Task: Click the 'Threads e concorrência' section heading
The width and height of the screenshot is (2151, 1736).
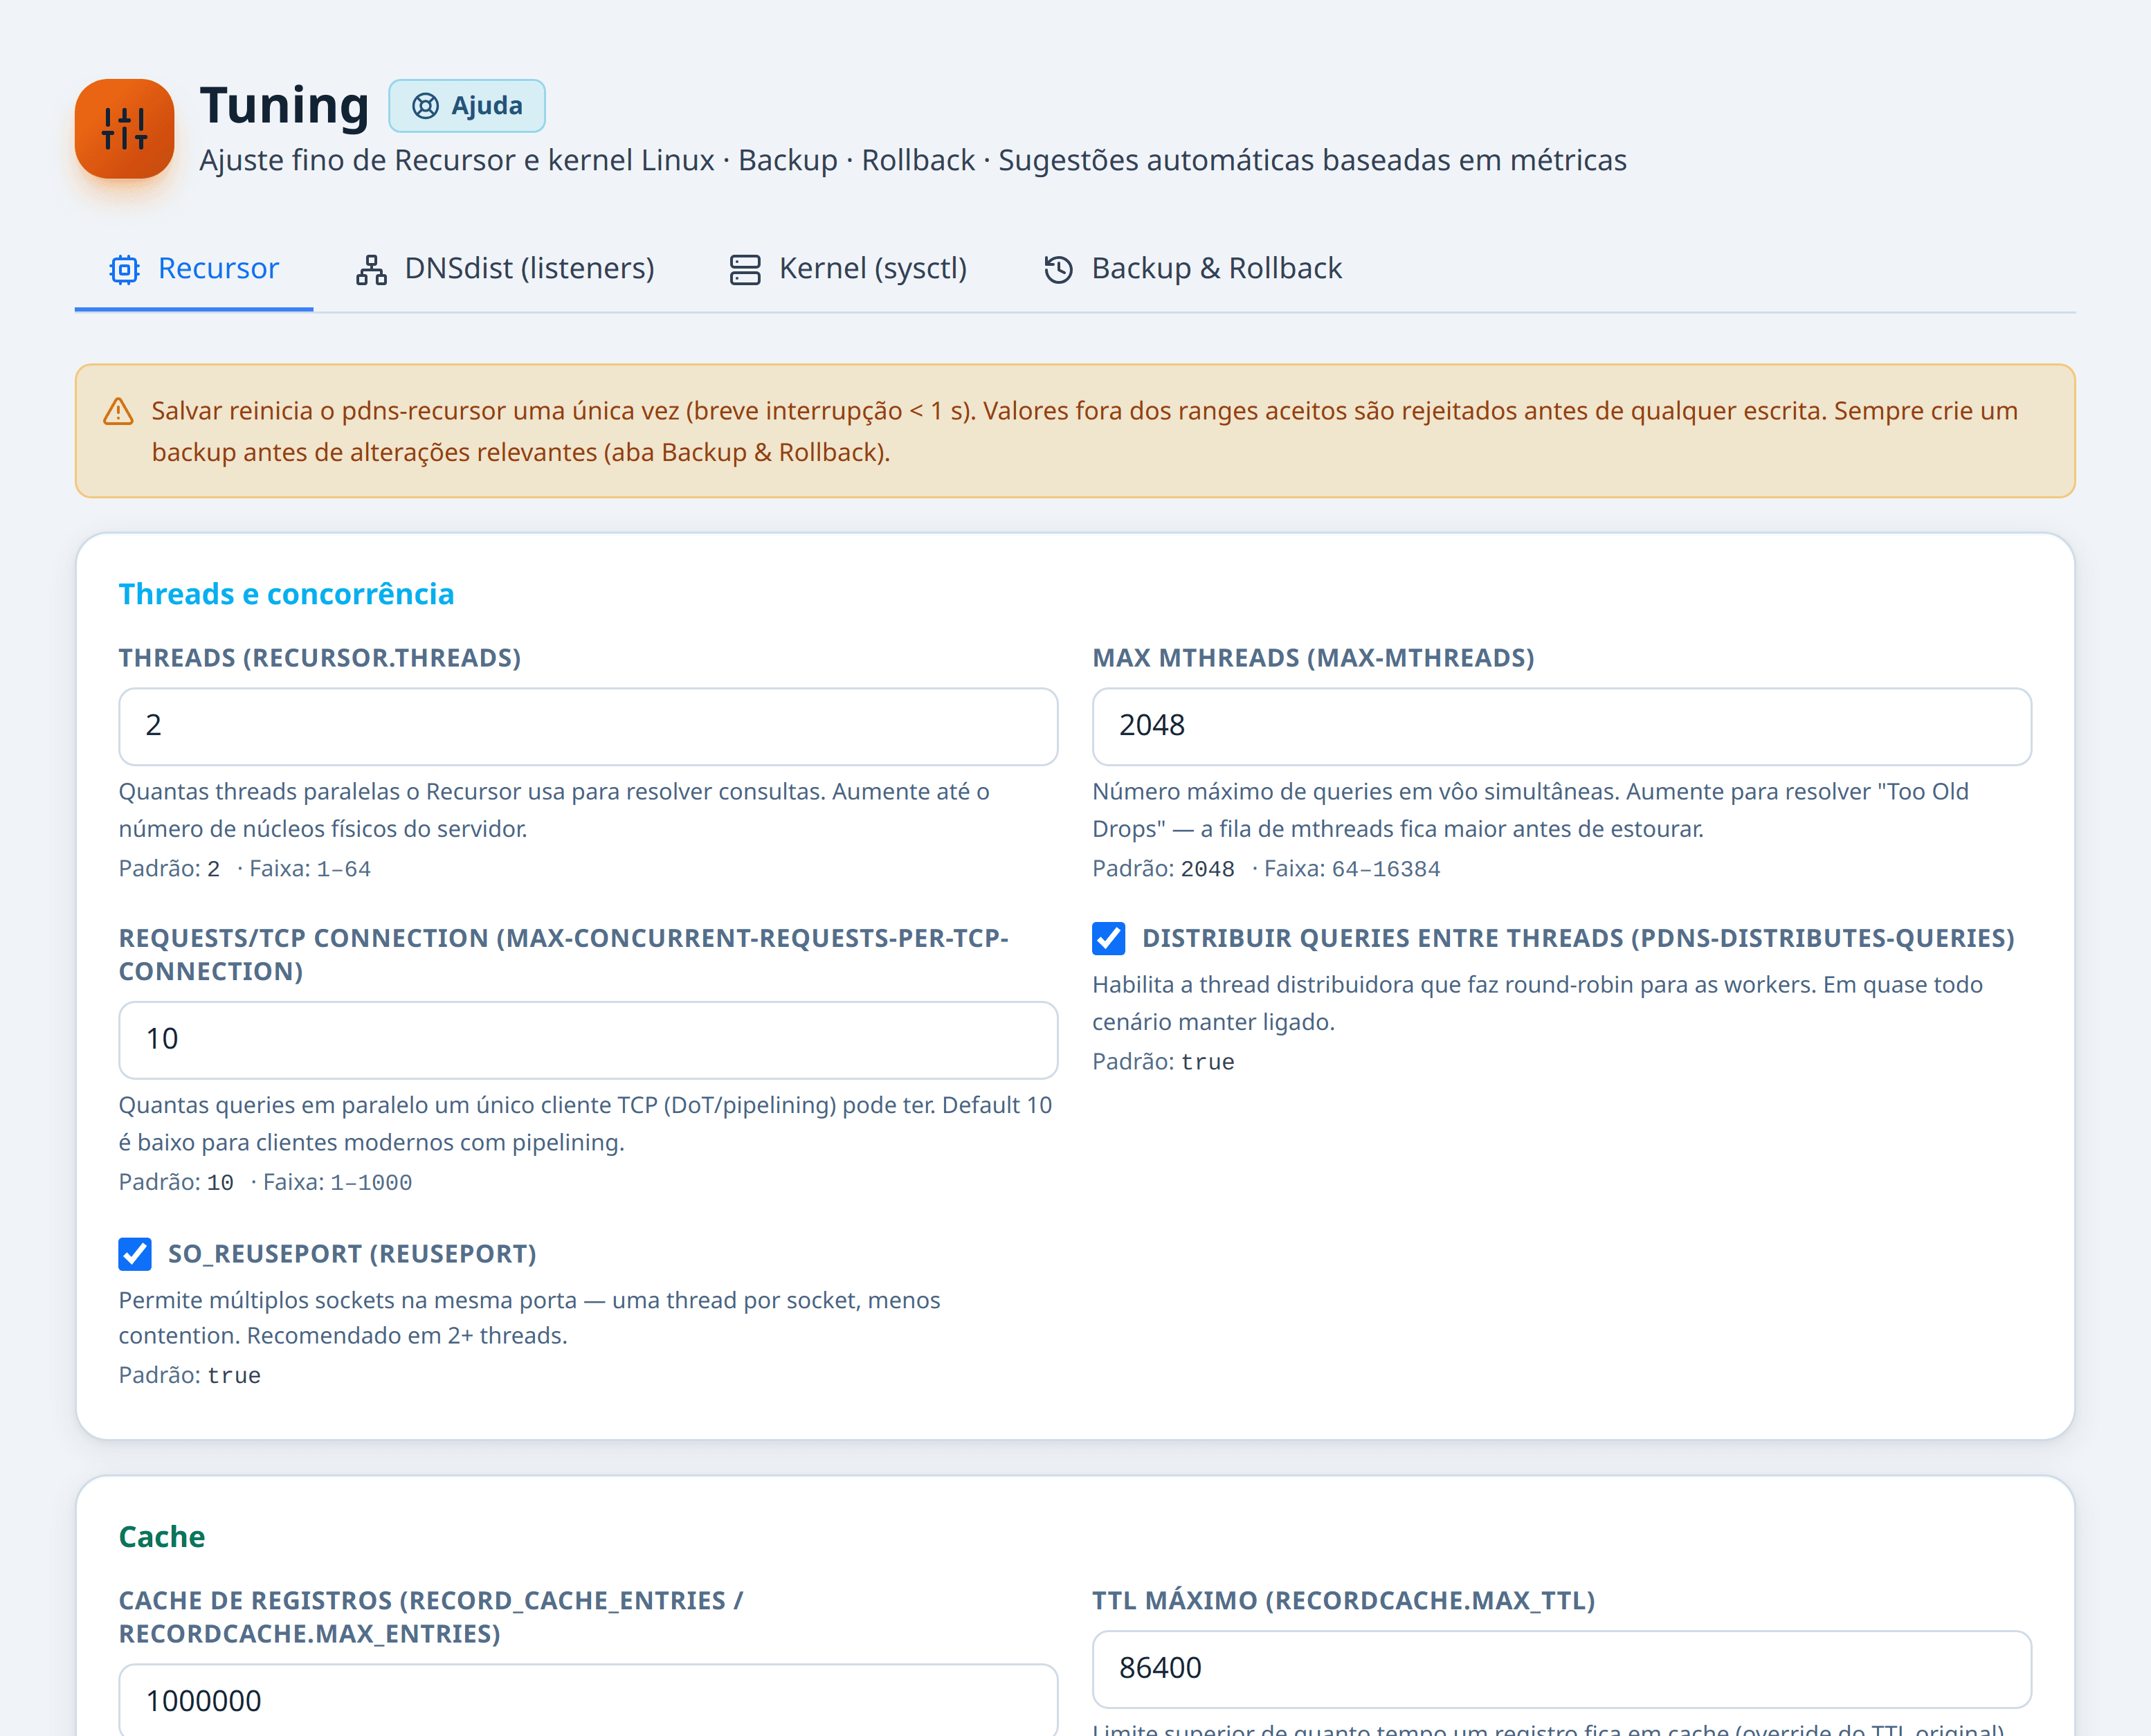Action: click(x=286, y=594)
